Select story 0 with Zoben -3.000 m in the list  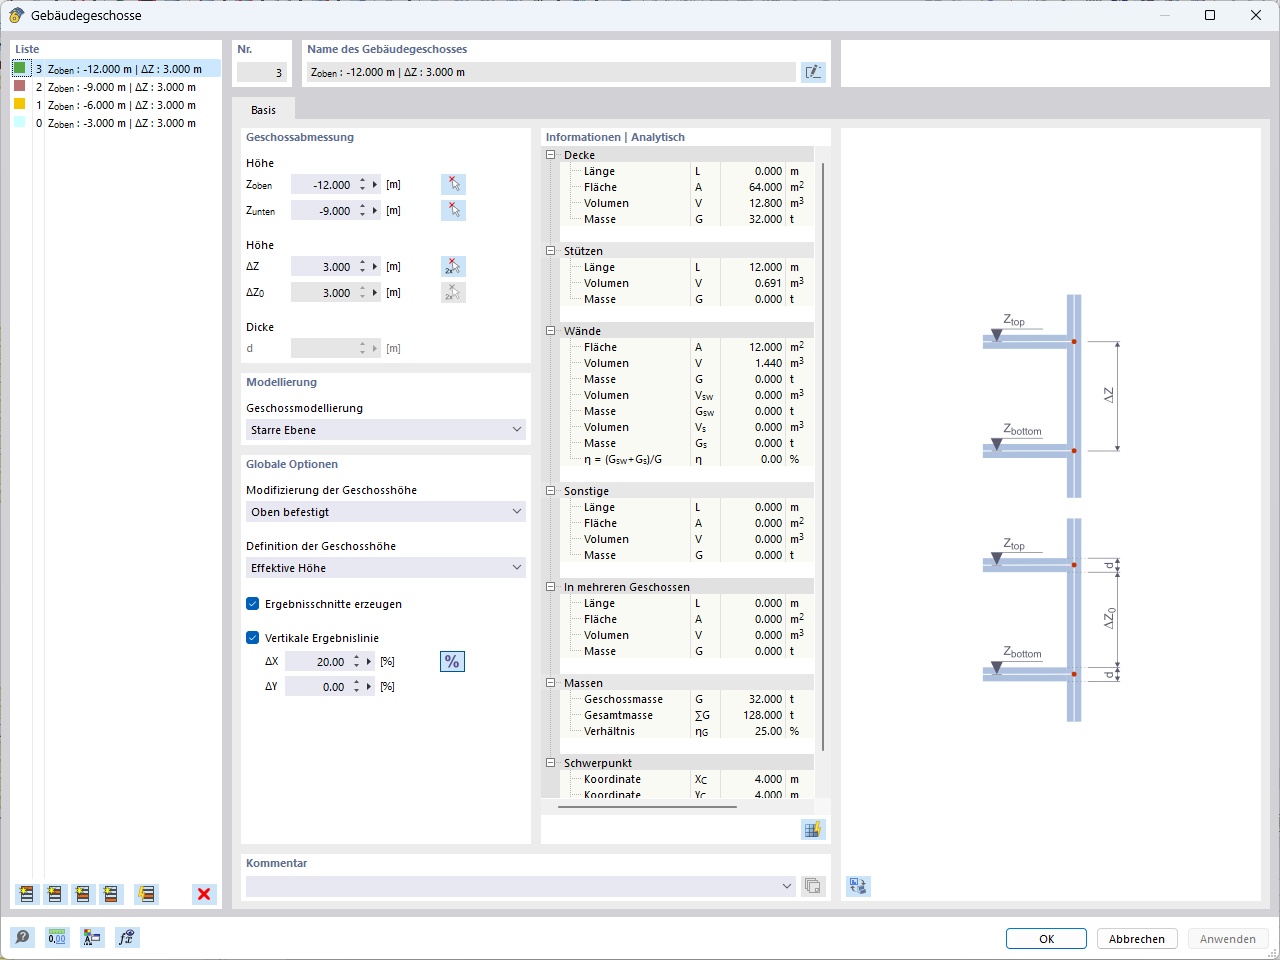point(116,123)
